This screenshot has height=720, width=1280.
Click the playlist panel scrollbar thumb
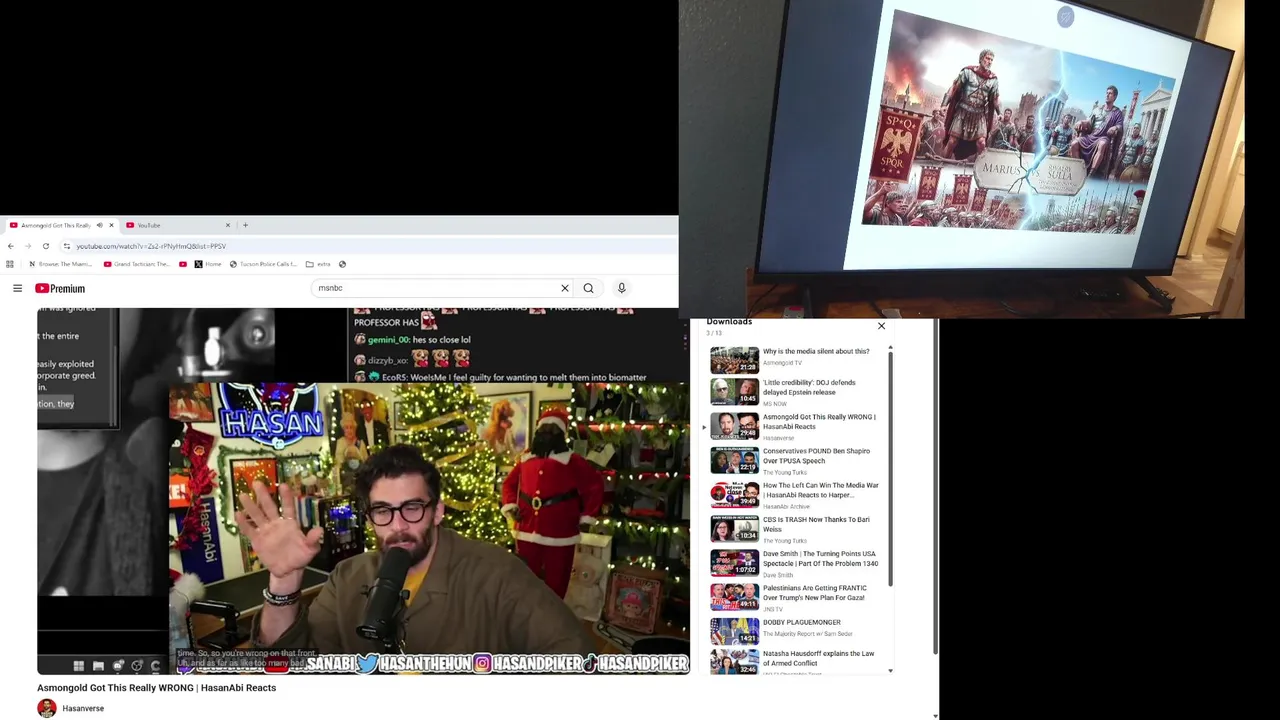890,470
